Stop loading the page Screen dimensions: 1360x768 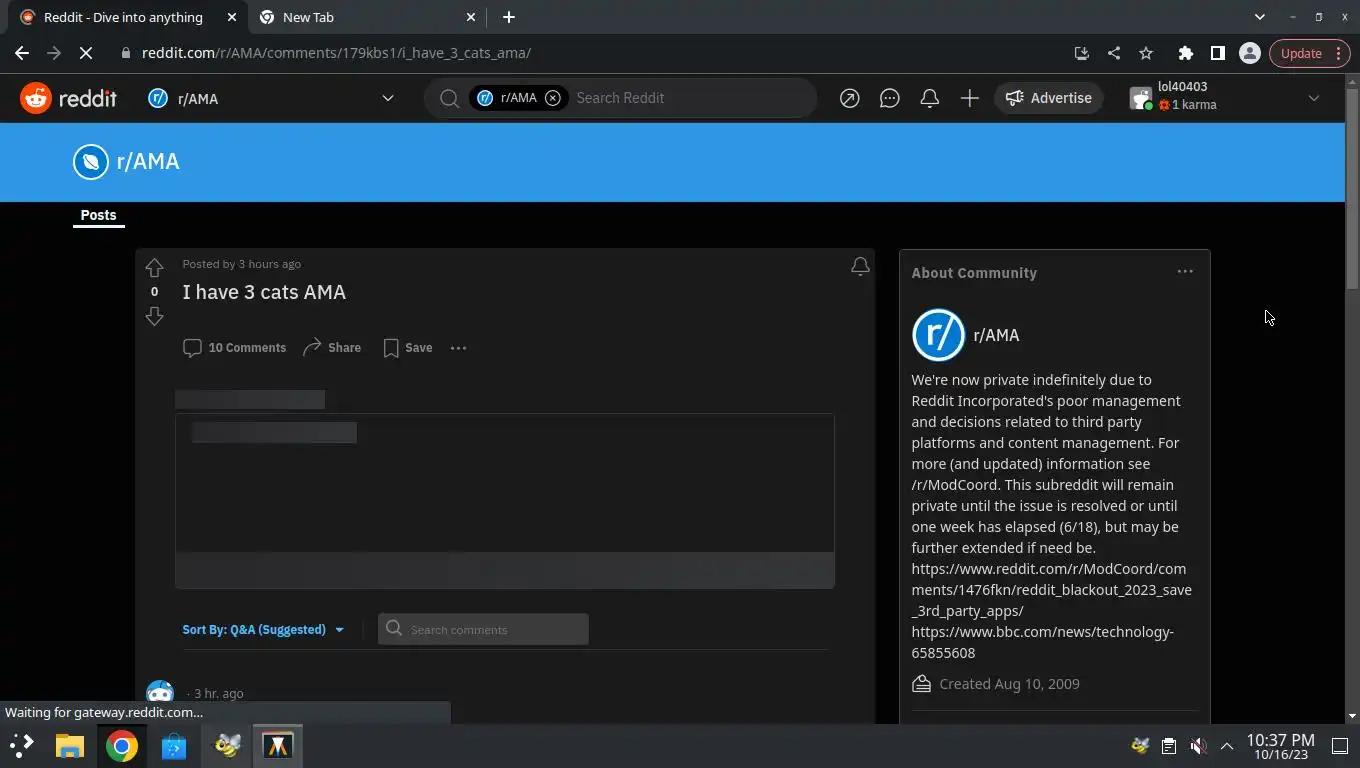pyautogui.click(x=86, y=53)
